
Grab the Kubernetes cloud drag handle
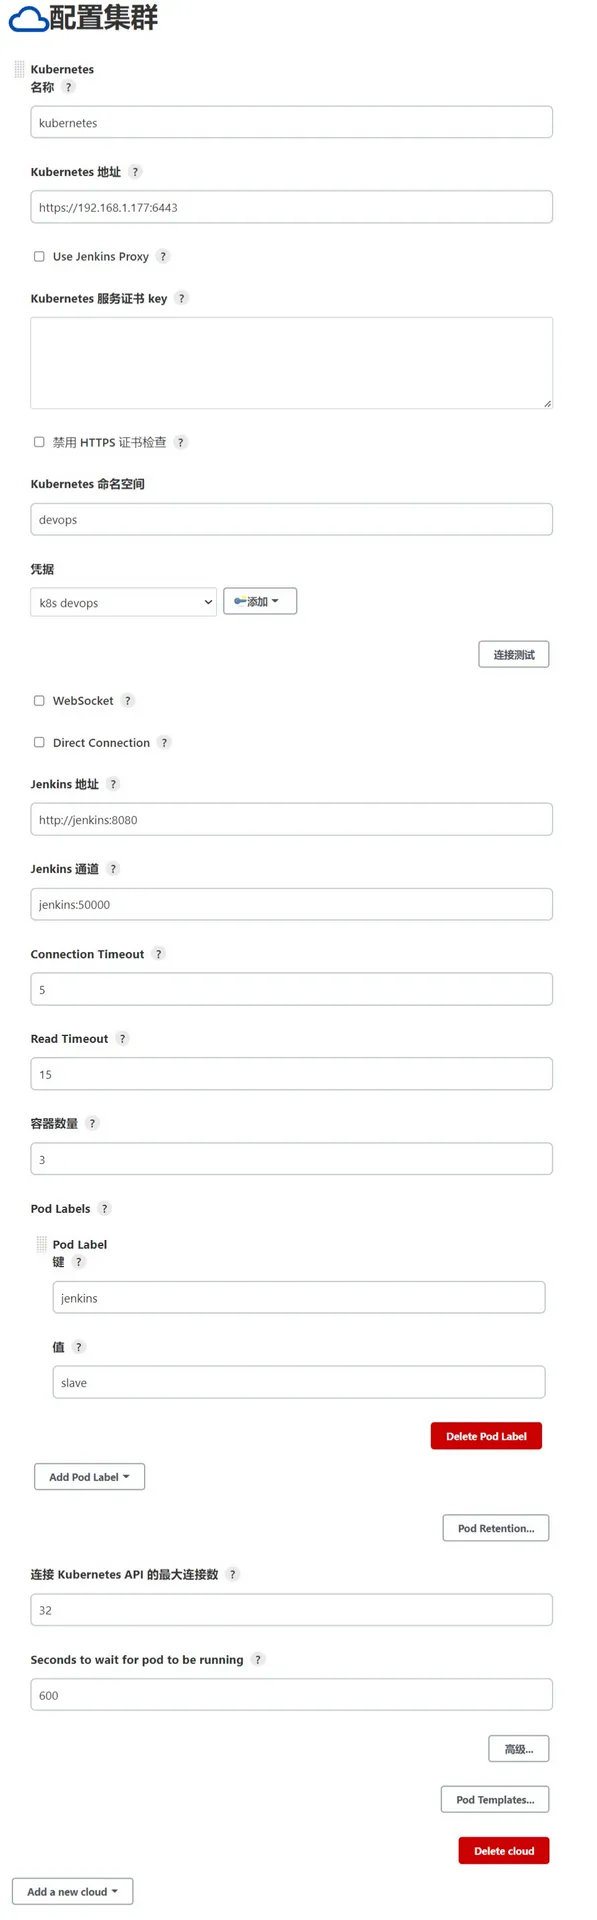click(19, 69)
